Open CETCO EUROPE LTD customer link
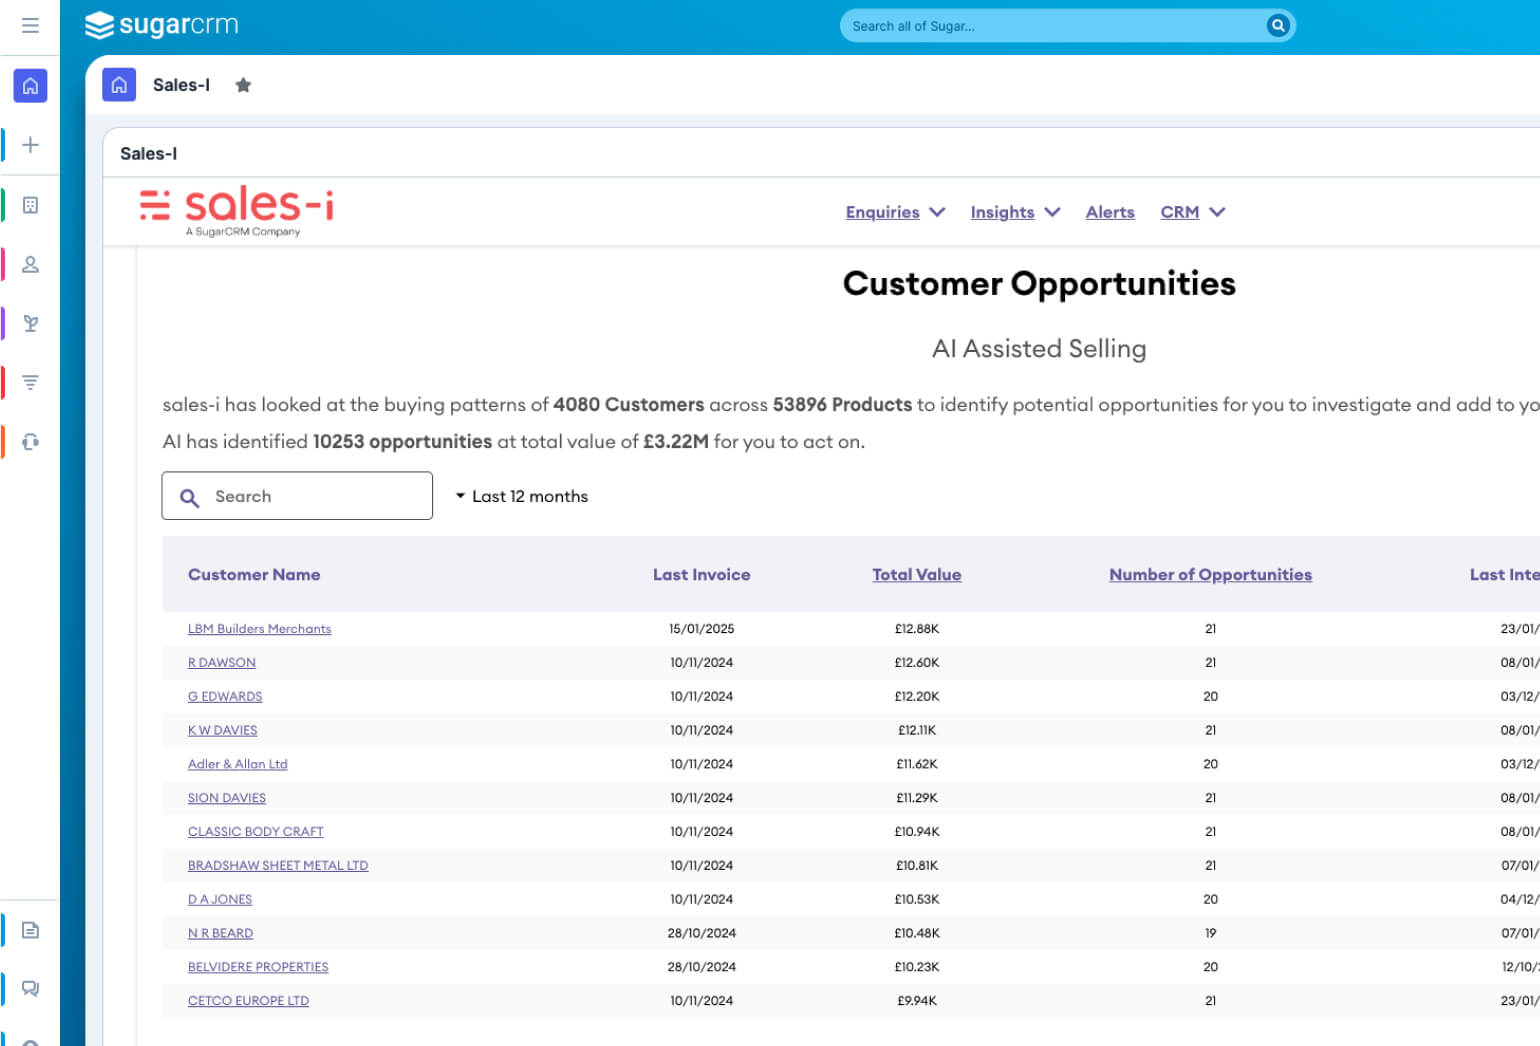Screen dimensions: 1540x1046 [x=248, y=1001]
